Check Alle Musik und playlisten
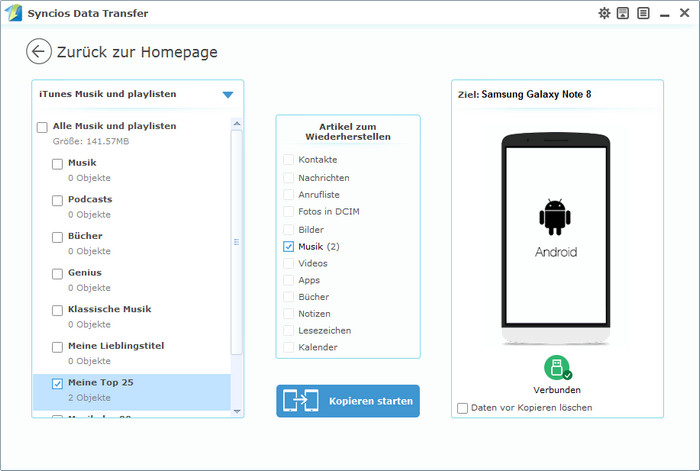700x471 pixels. pos(42,127)
